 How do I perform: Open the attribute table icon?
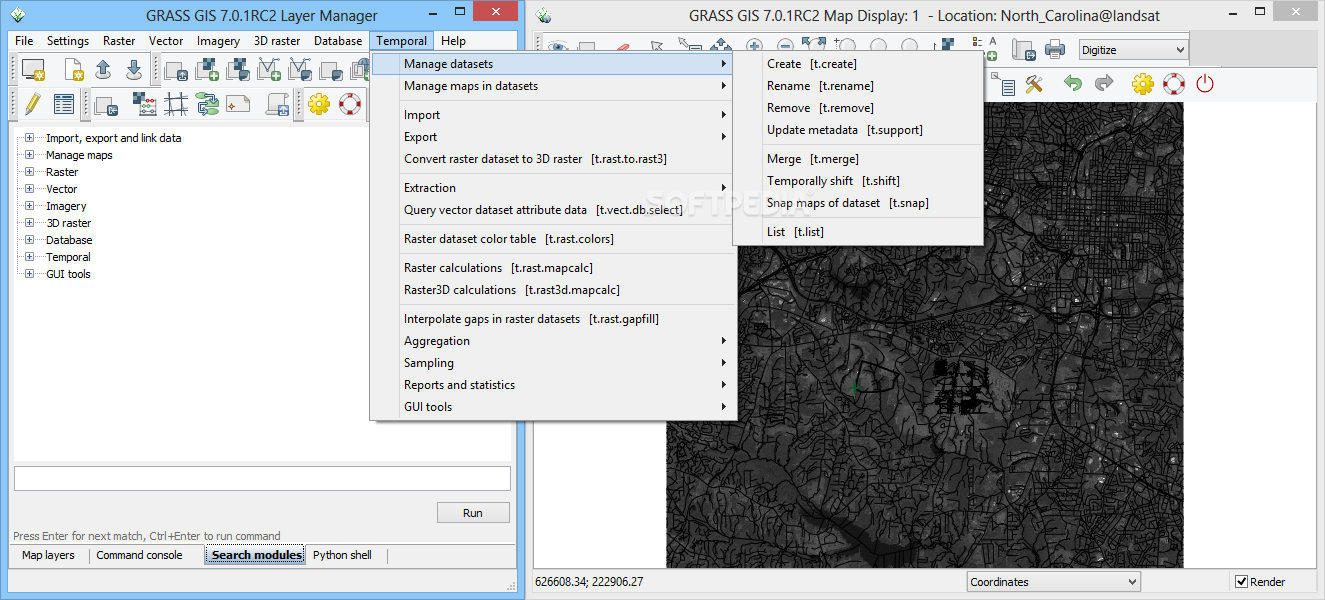click(64, 104)
